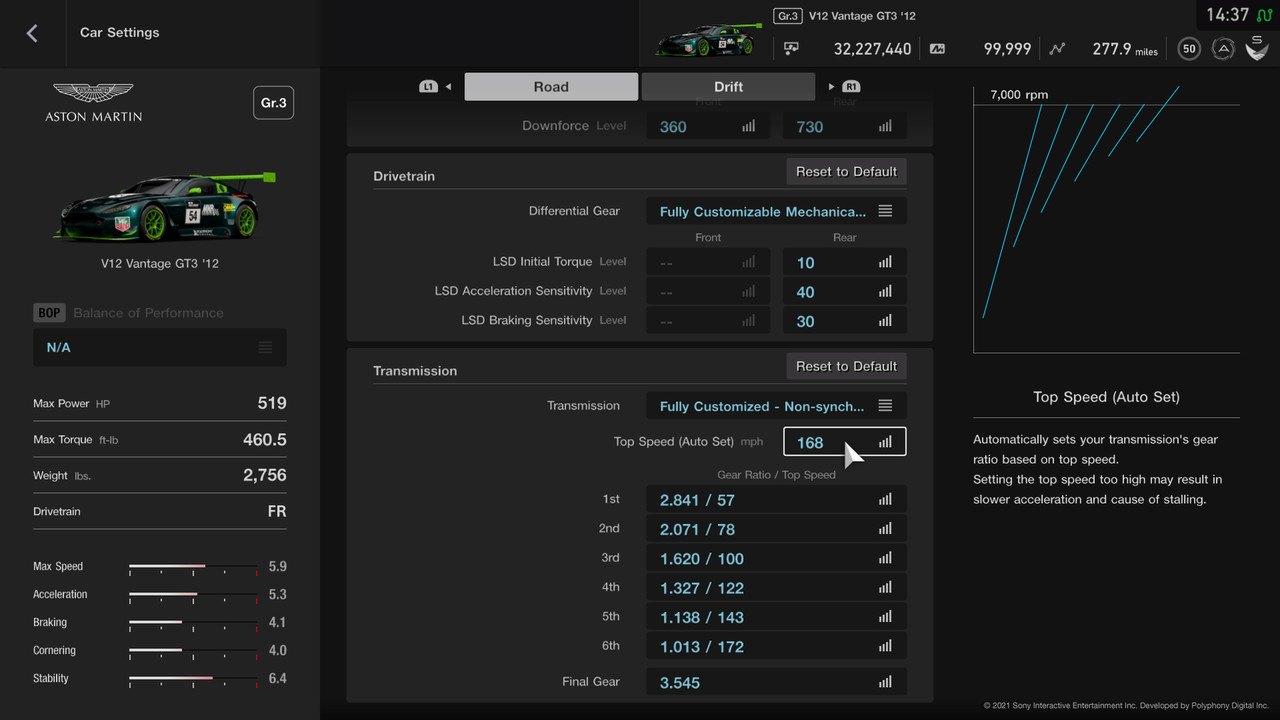Adjust 5th gear ratio 1.138 / 143
This screenshot has width=1280, height=720.
[776, 617]
